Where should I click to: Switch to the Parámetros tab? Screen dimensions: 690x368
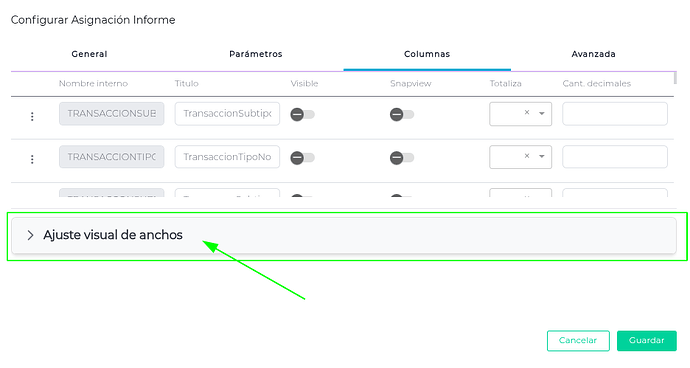(x=256, y=54)
